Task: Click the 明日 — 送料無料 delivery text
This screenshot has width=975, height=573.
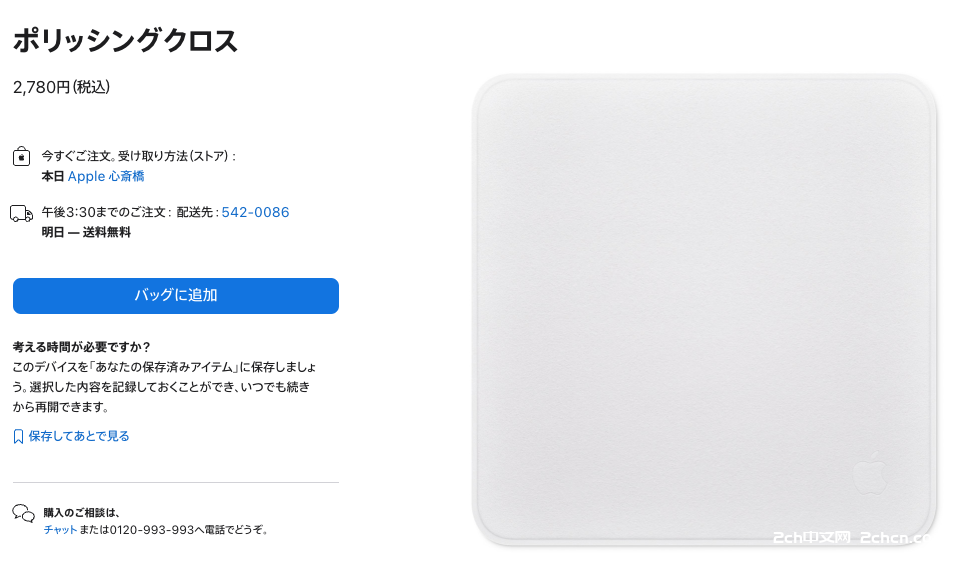Action: (x=86, y=232)
